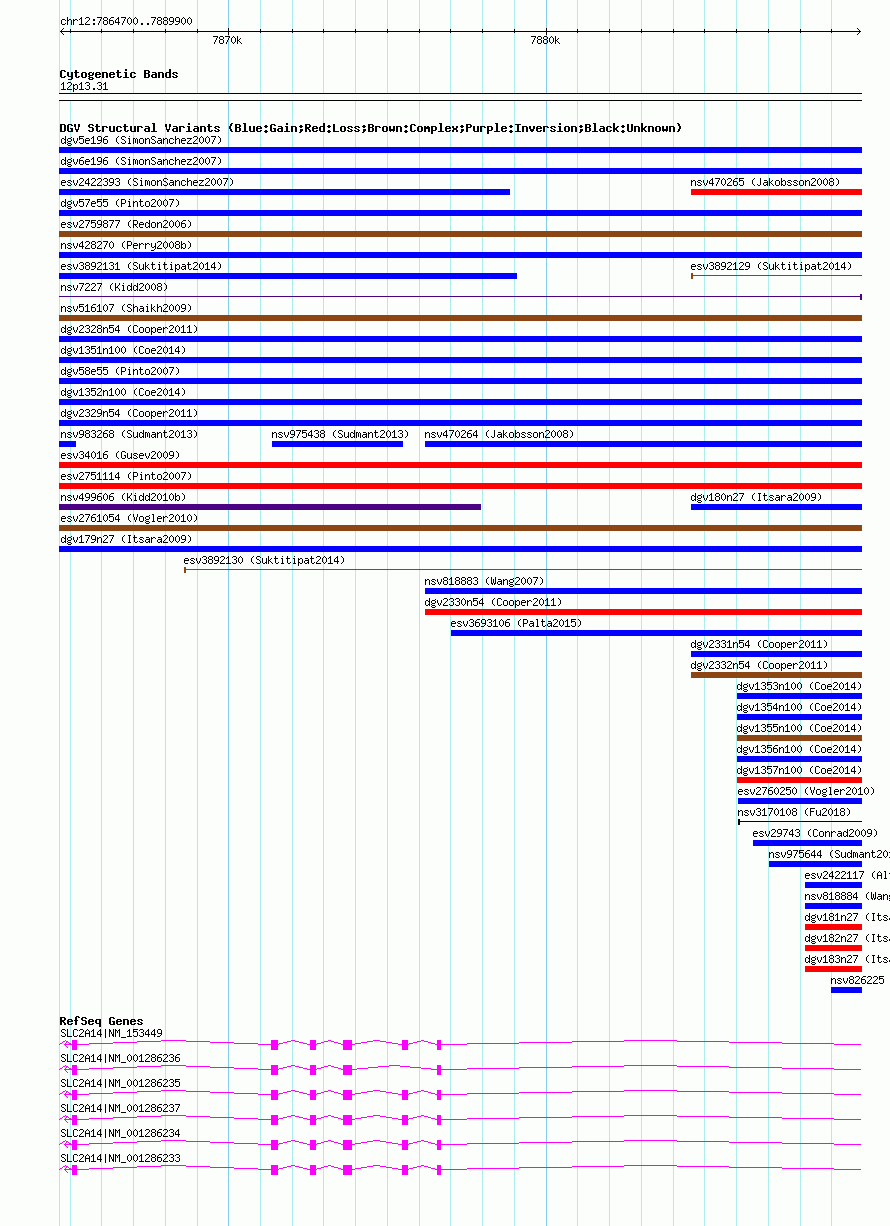This screenshot has height=1226, width=890.
Task: Open variant dgv5e196 (SimonSanchez2007)
Action: (x=141, y=140)
